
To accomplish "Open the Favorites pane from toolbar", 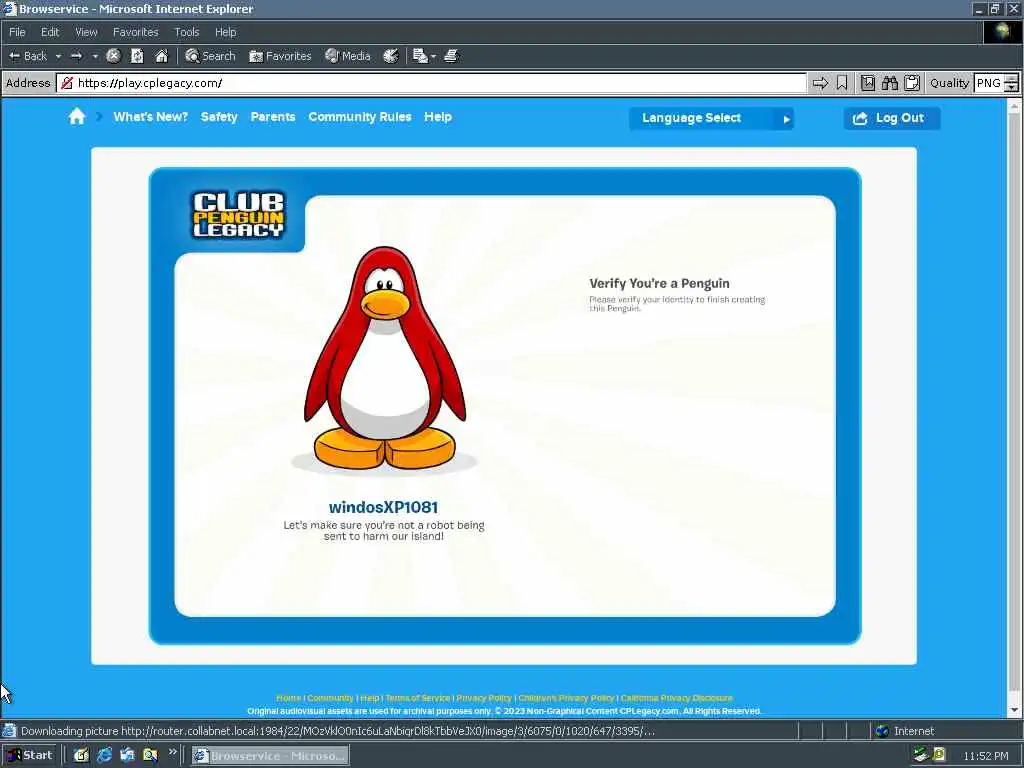I will pyautogui.click(x=280, y=56).
